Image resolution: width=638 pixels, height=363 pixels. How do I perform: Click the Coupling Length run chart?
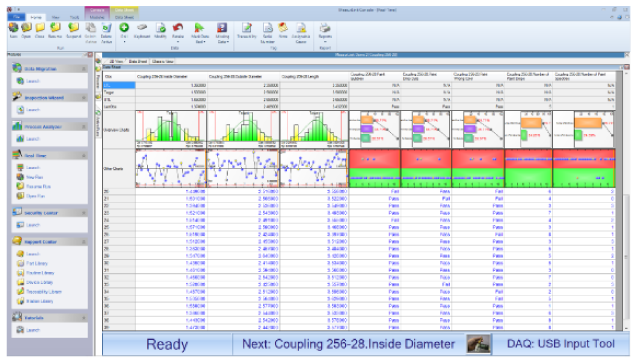[314, 168]
